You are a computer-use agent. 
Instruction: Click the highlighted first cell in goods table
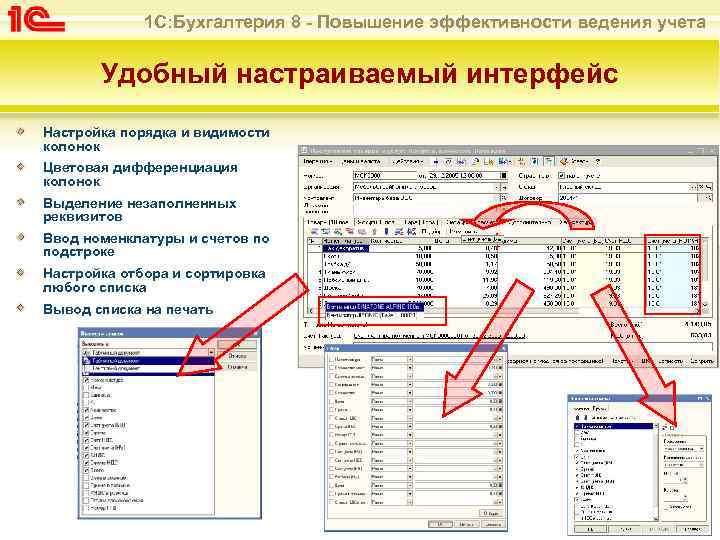[345, 248]
